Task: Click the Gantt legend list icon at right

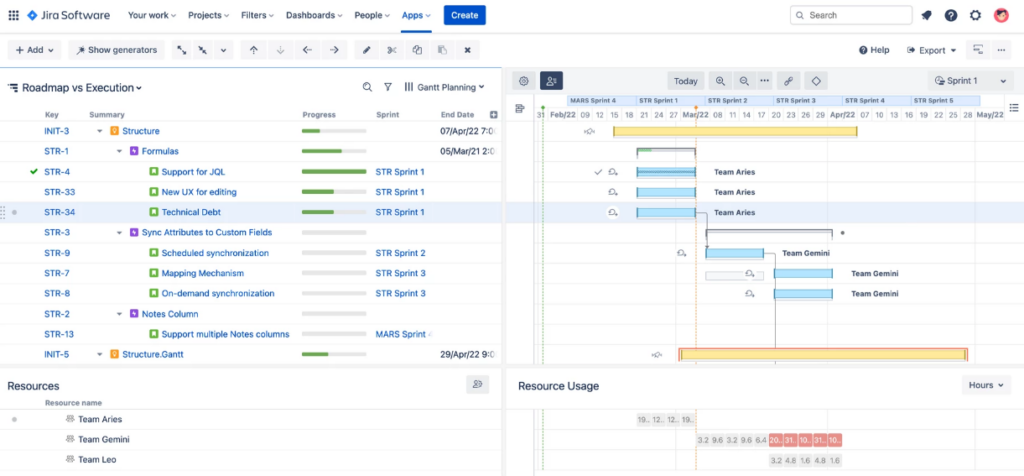Action: (1014, 108)
